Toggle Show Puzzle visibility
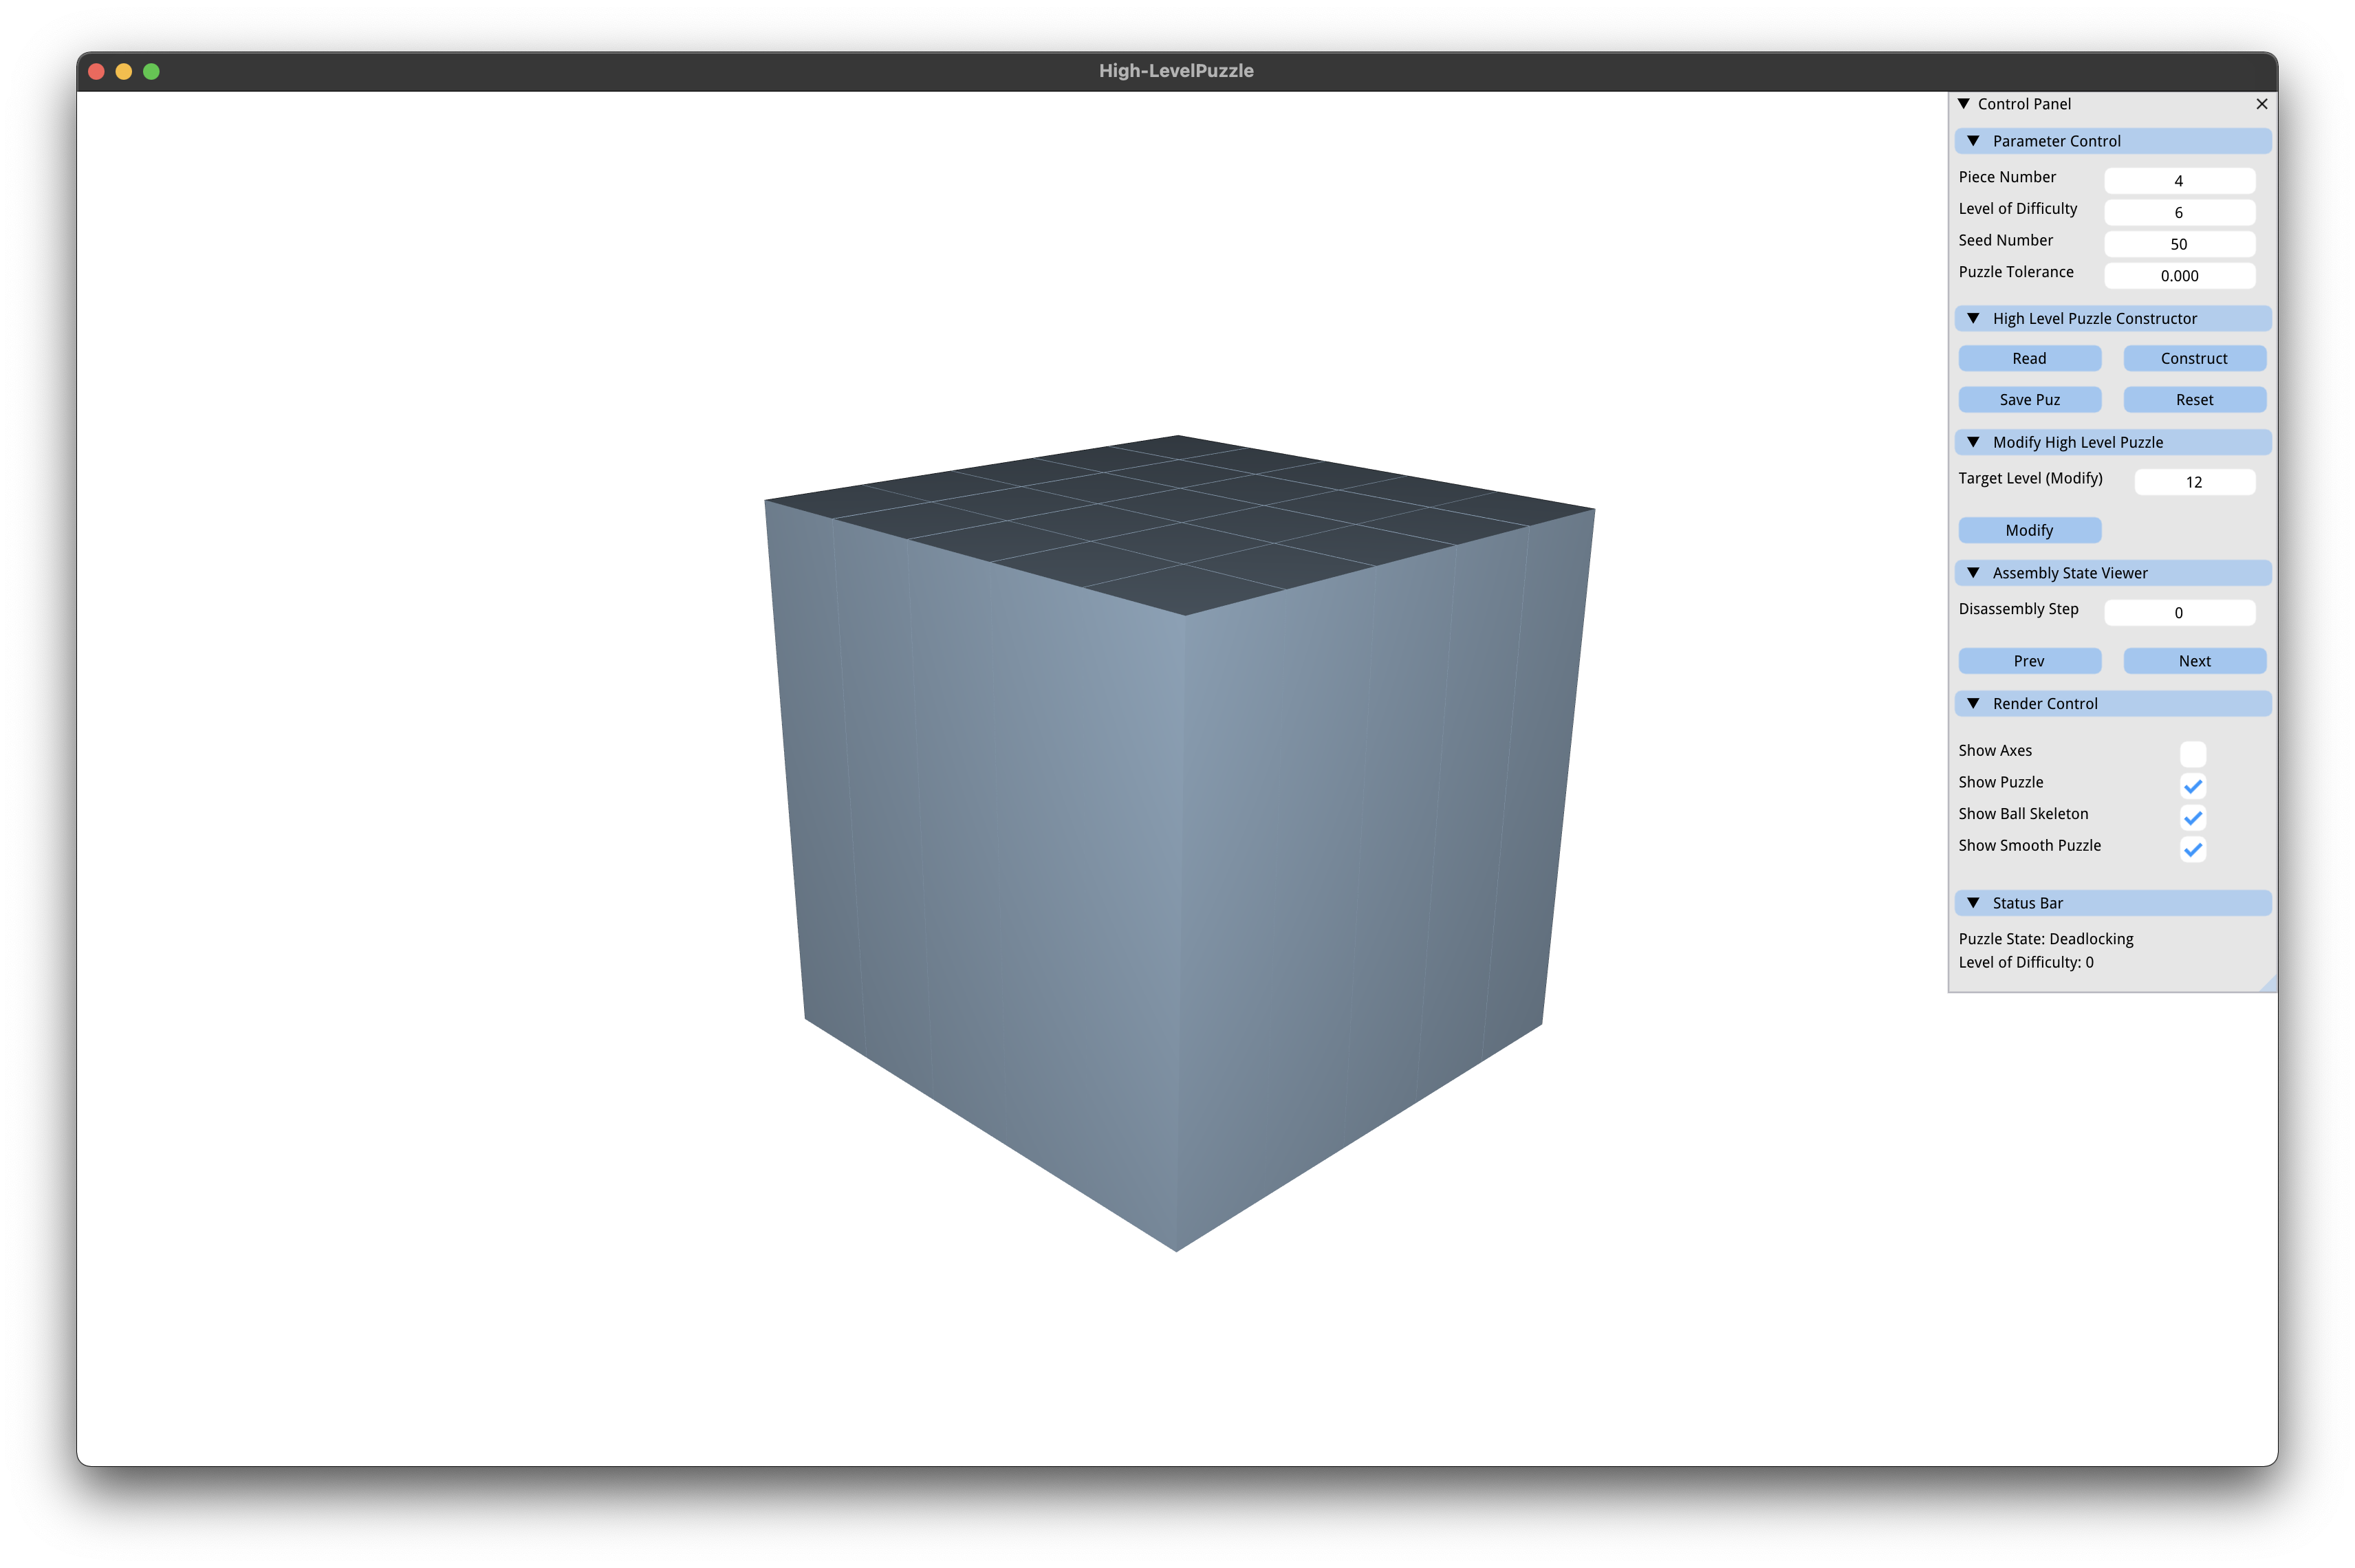The height and width of the screenshot is (1568, 2355). pyautogui.click(x=2192, y=782)
